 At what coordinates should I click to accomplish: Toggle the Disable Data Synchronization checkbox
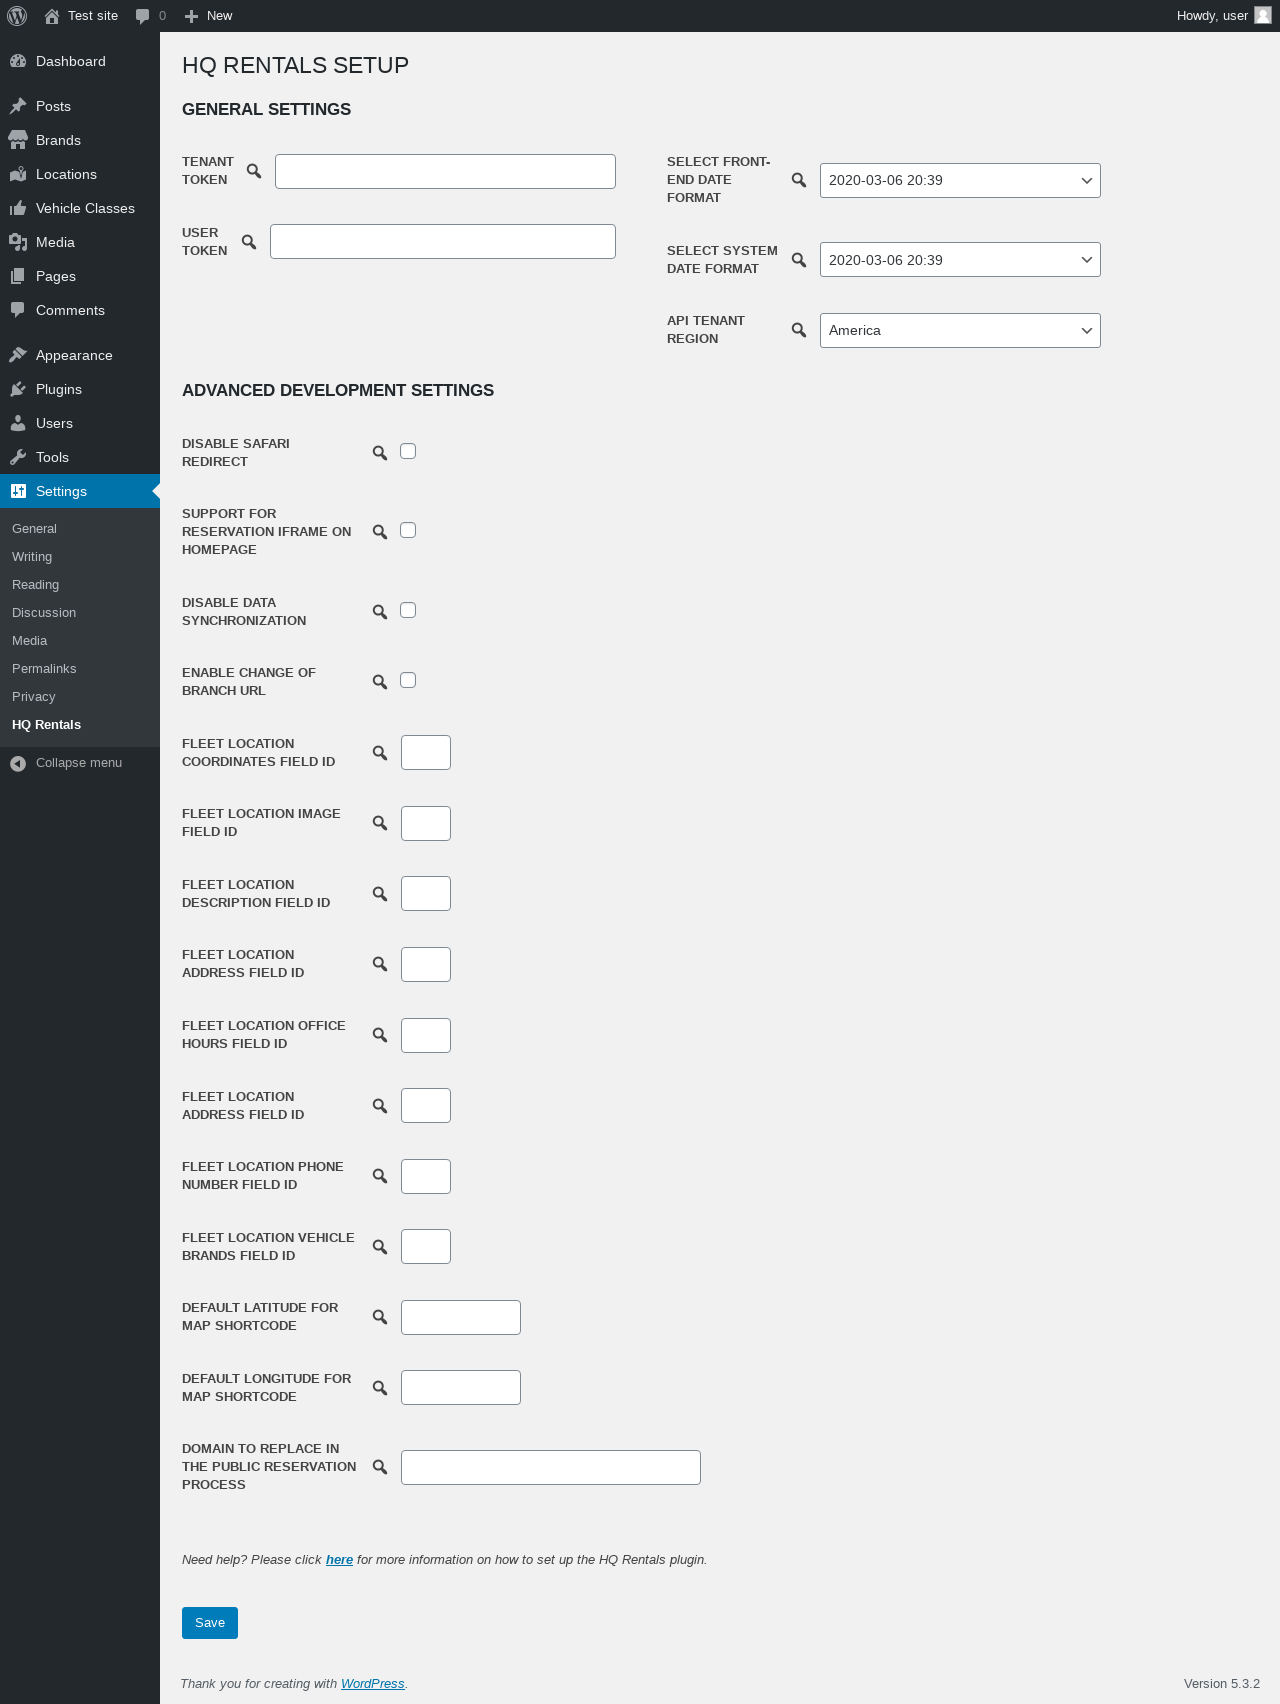[x=408, y=610]
